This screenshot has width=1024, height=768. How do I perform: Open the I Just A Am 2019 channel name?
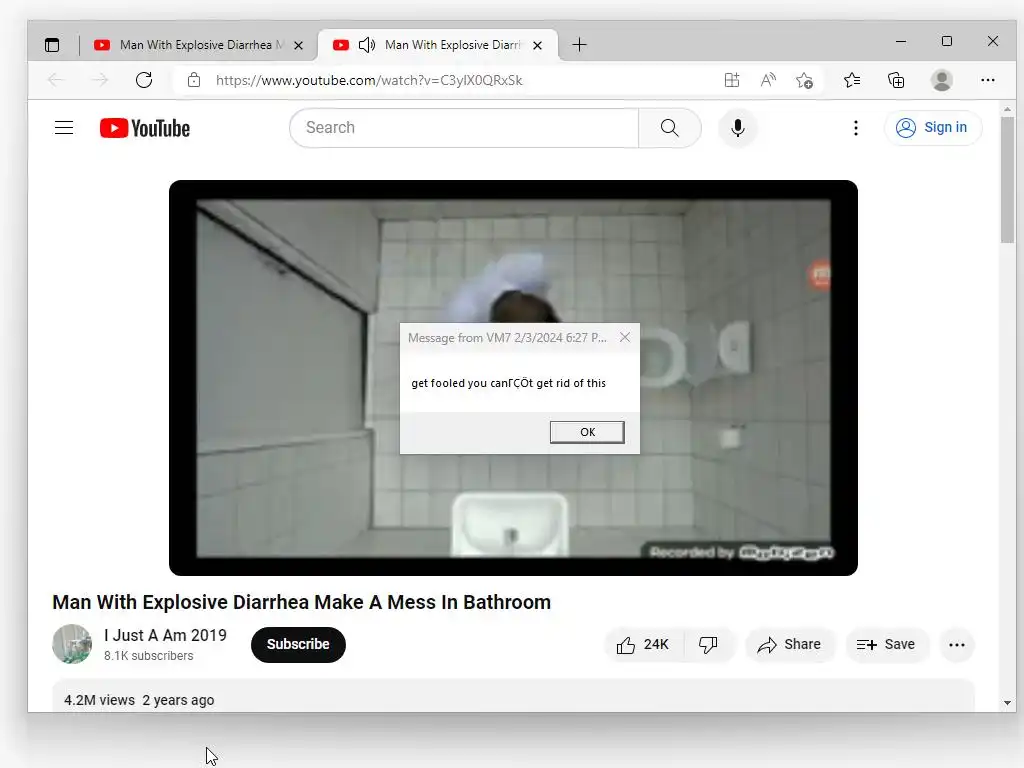[x=165, y=635]
